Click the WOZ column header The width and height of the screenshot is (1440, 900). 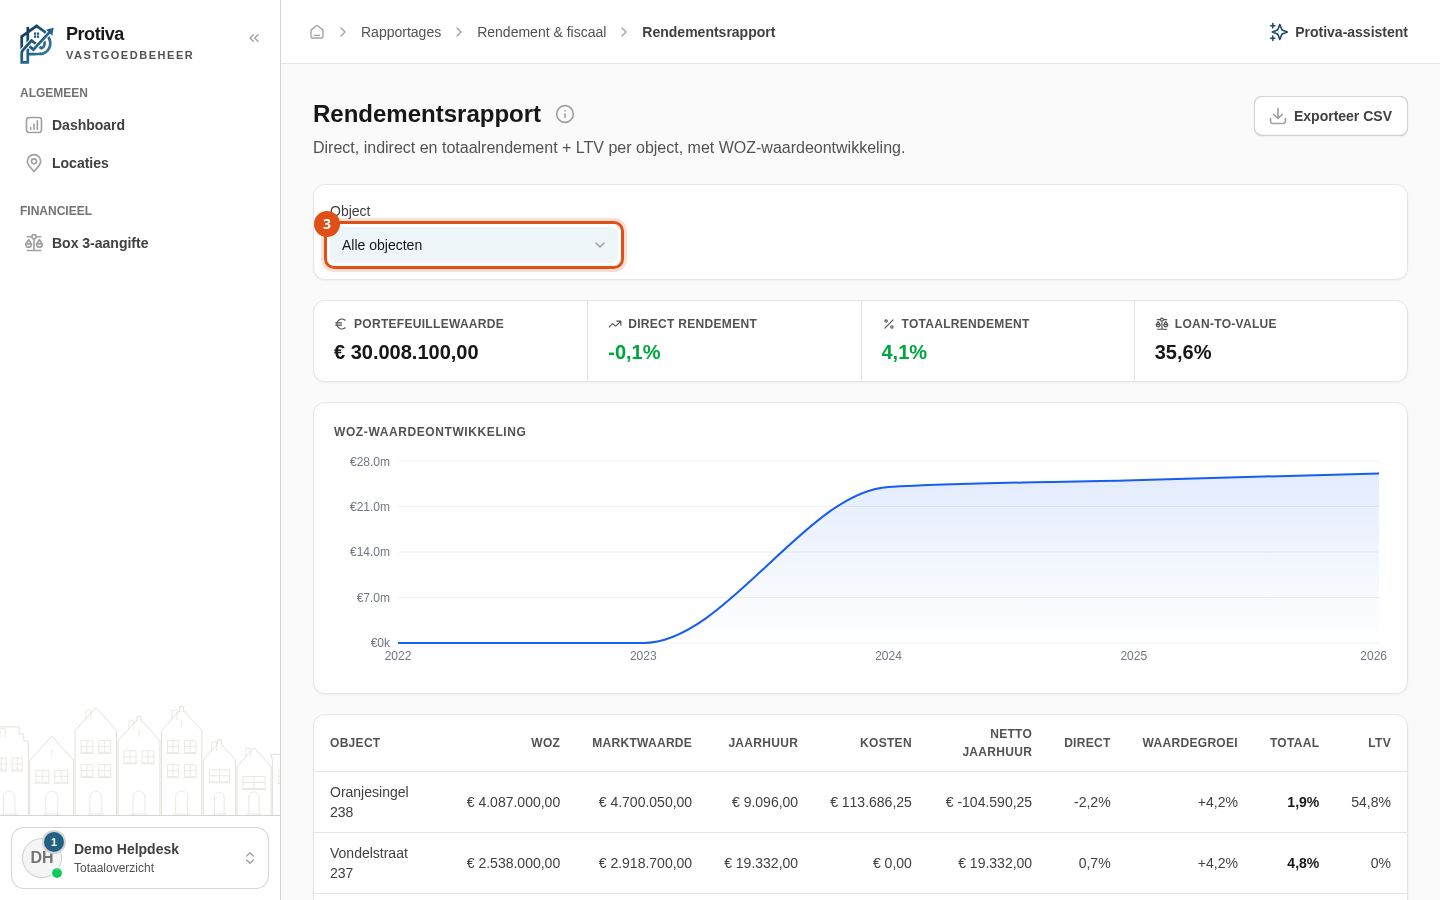pos(545,743)
